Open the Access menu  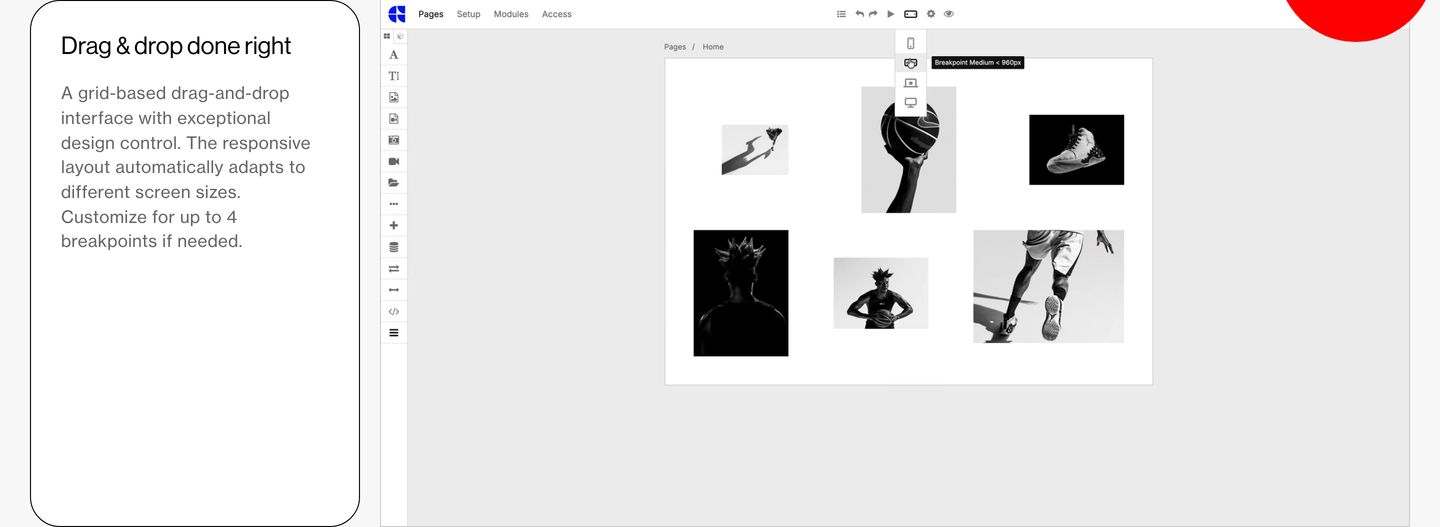point(557,14)
